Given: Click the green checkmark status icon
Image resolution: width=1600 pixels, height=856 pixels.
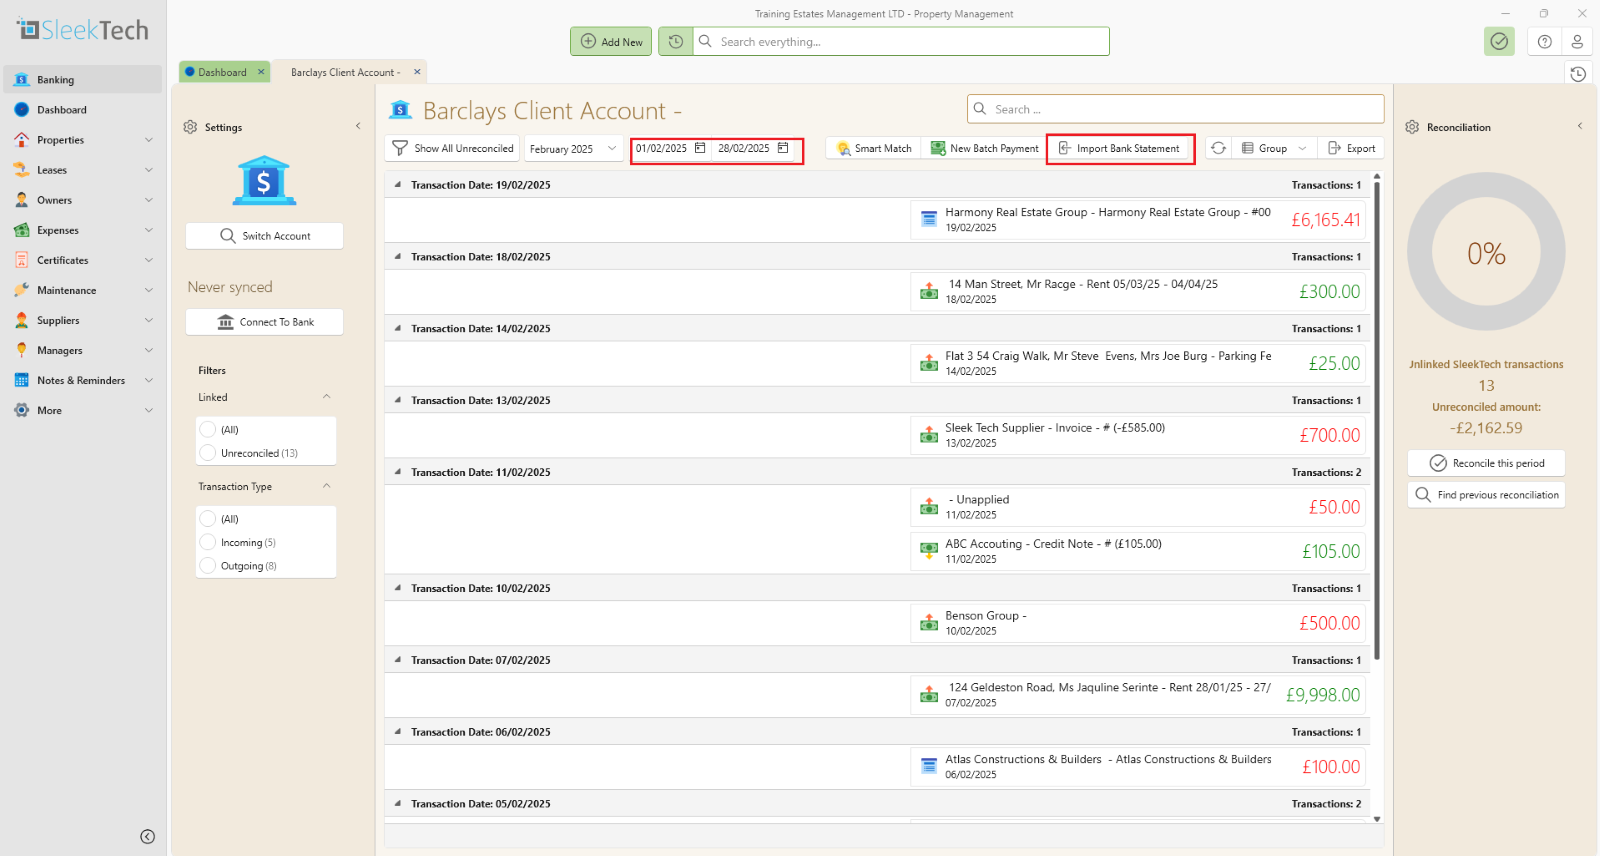Looking at the screenshot, I should (x=1499, y=41).
